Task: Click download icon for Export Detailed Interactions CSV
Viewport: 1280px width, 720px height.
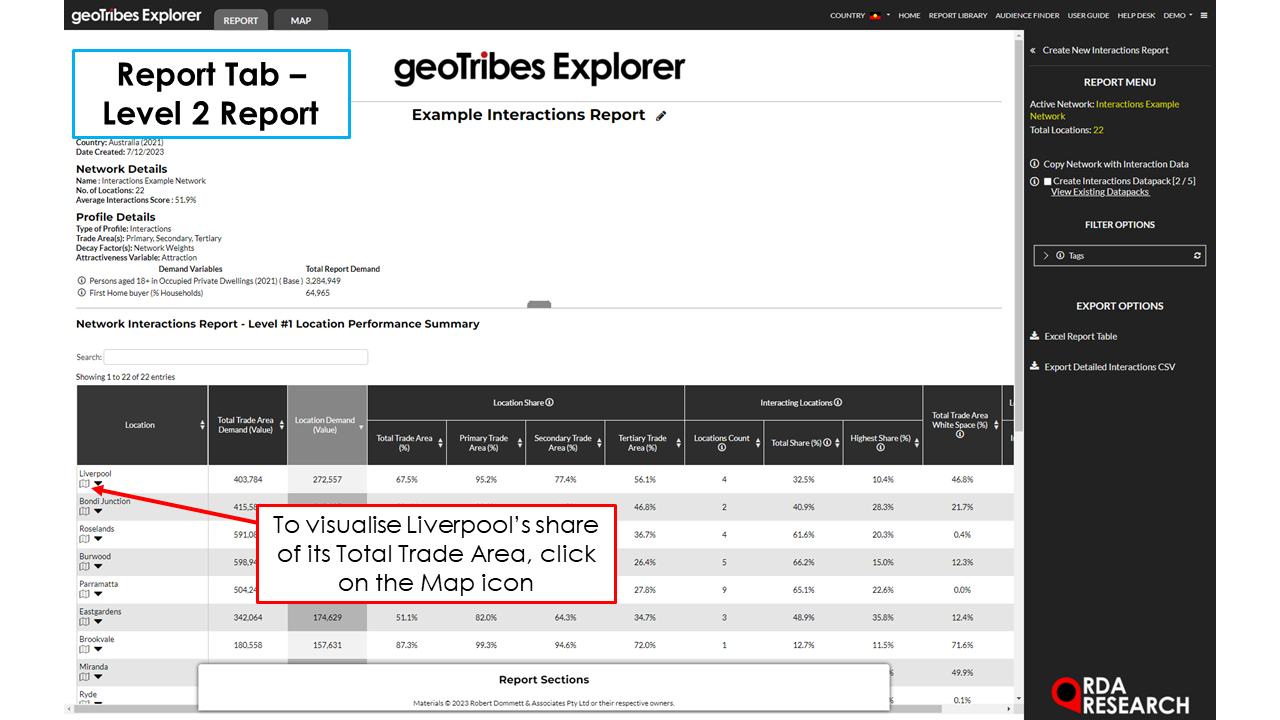Action: click(x=1035, y=367)
